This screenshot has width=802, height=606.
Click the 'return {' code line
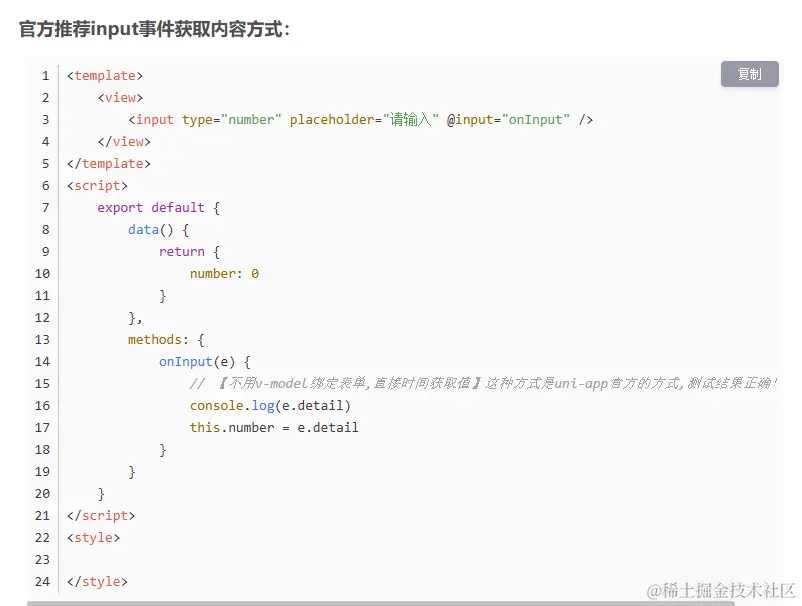pyautogui.click(x=189, y=252)
